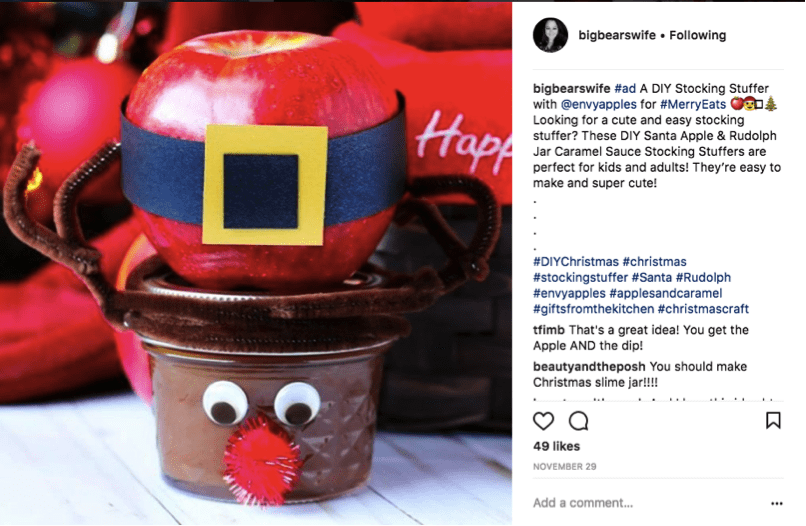
Task: Open the #Rudolph hashtag
Action: point(703,278)
